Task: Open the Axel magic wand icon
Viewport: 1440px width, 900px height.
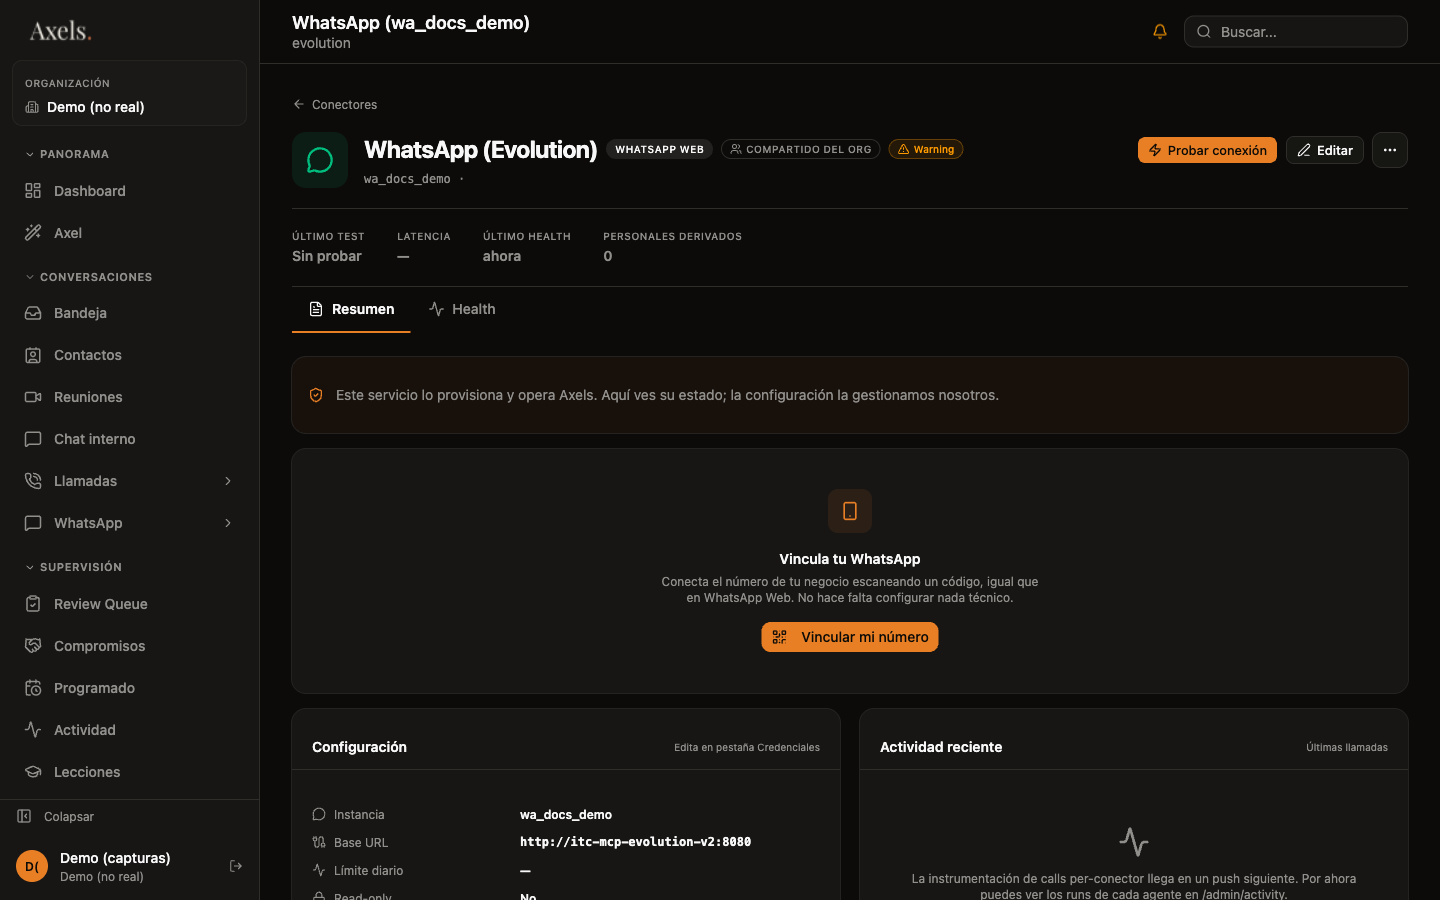Action: (x=33, y=233)
